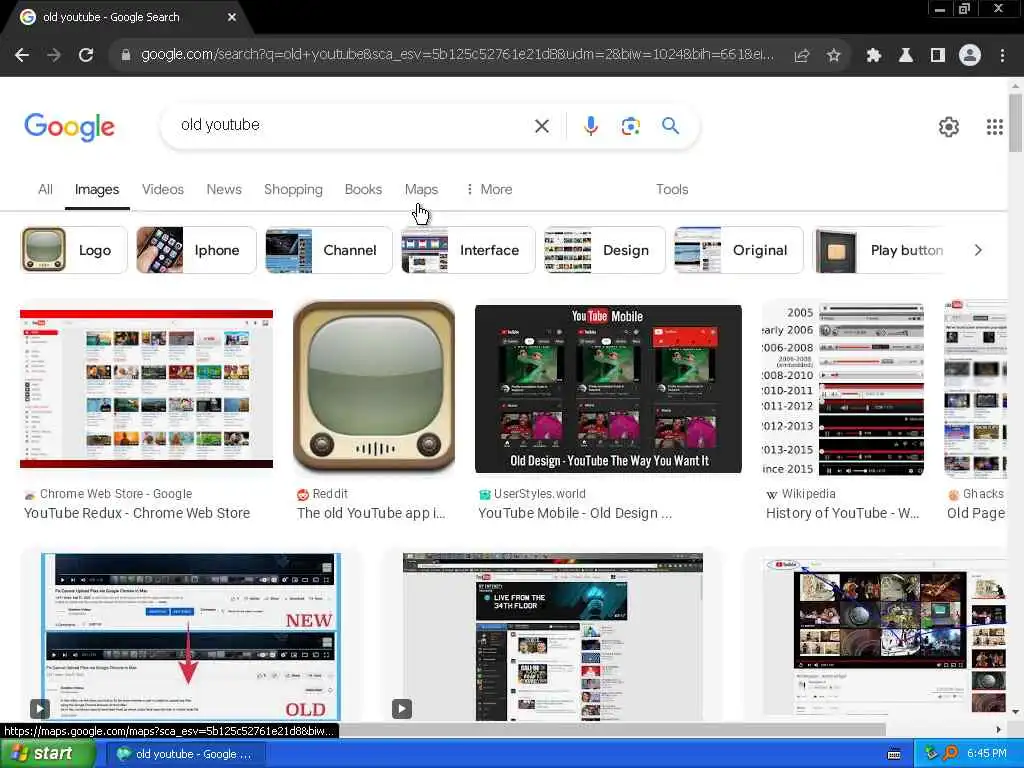Open the Tools filter options
1024x768 pixels.
(x=672, y=189)
